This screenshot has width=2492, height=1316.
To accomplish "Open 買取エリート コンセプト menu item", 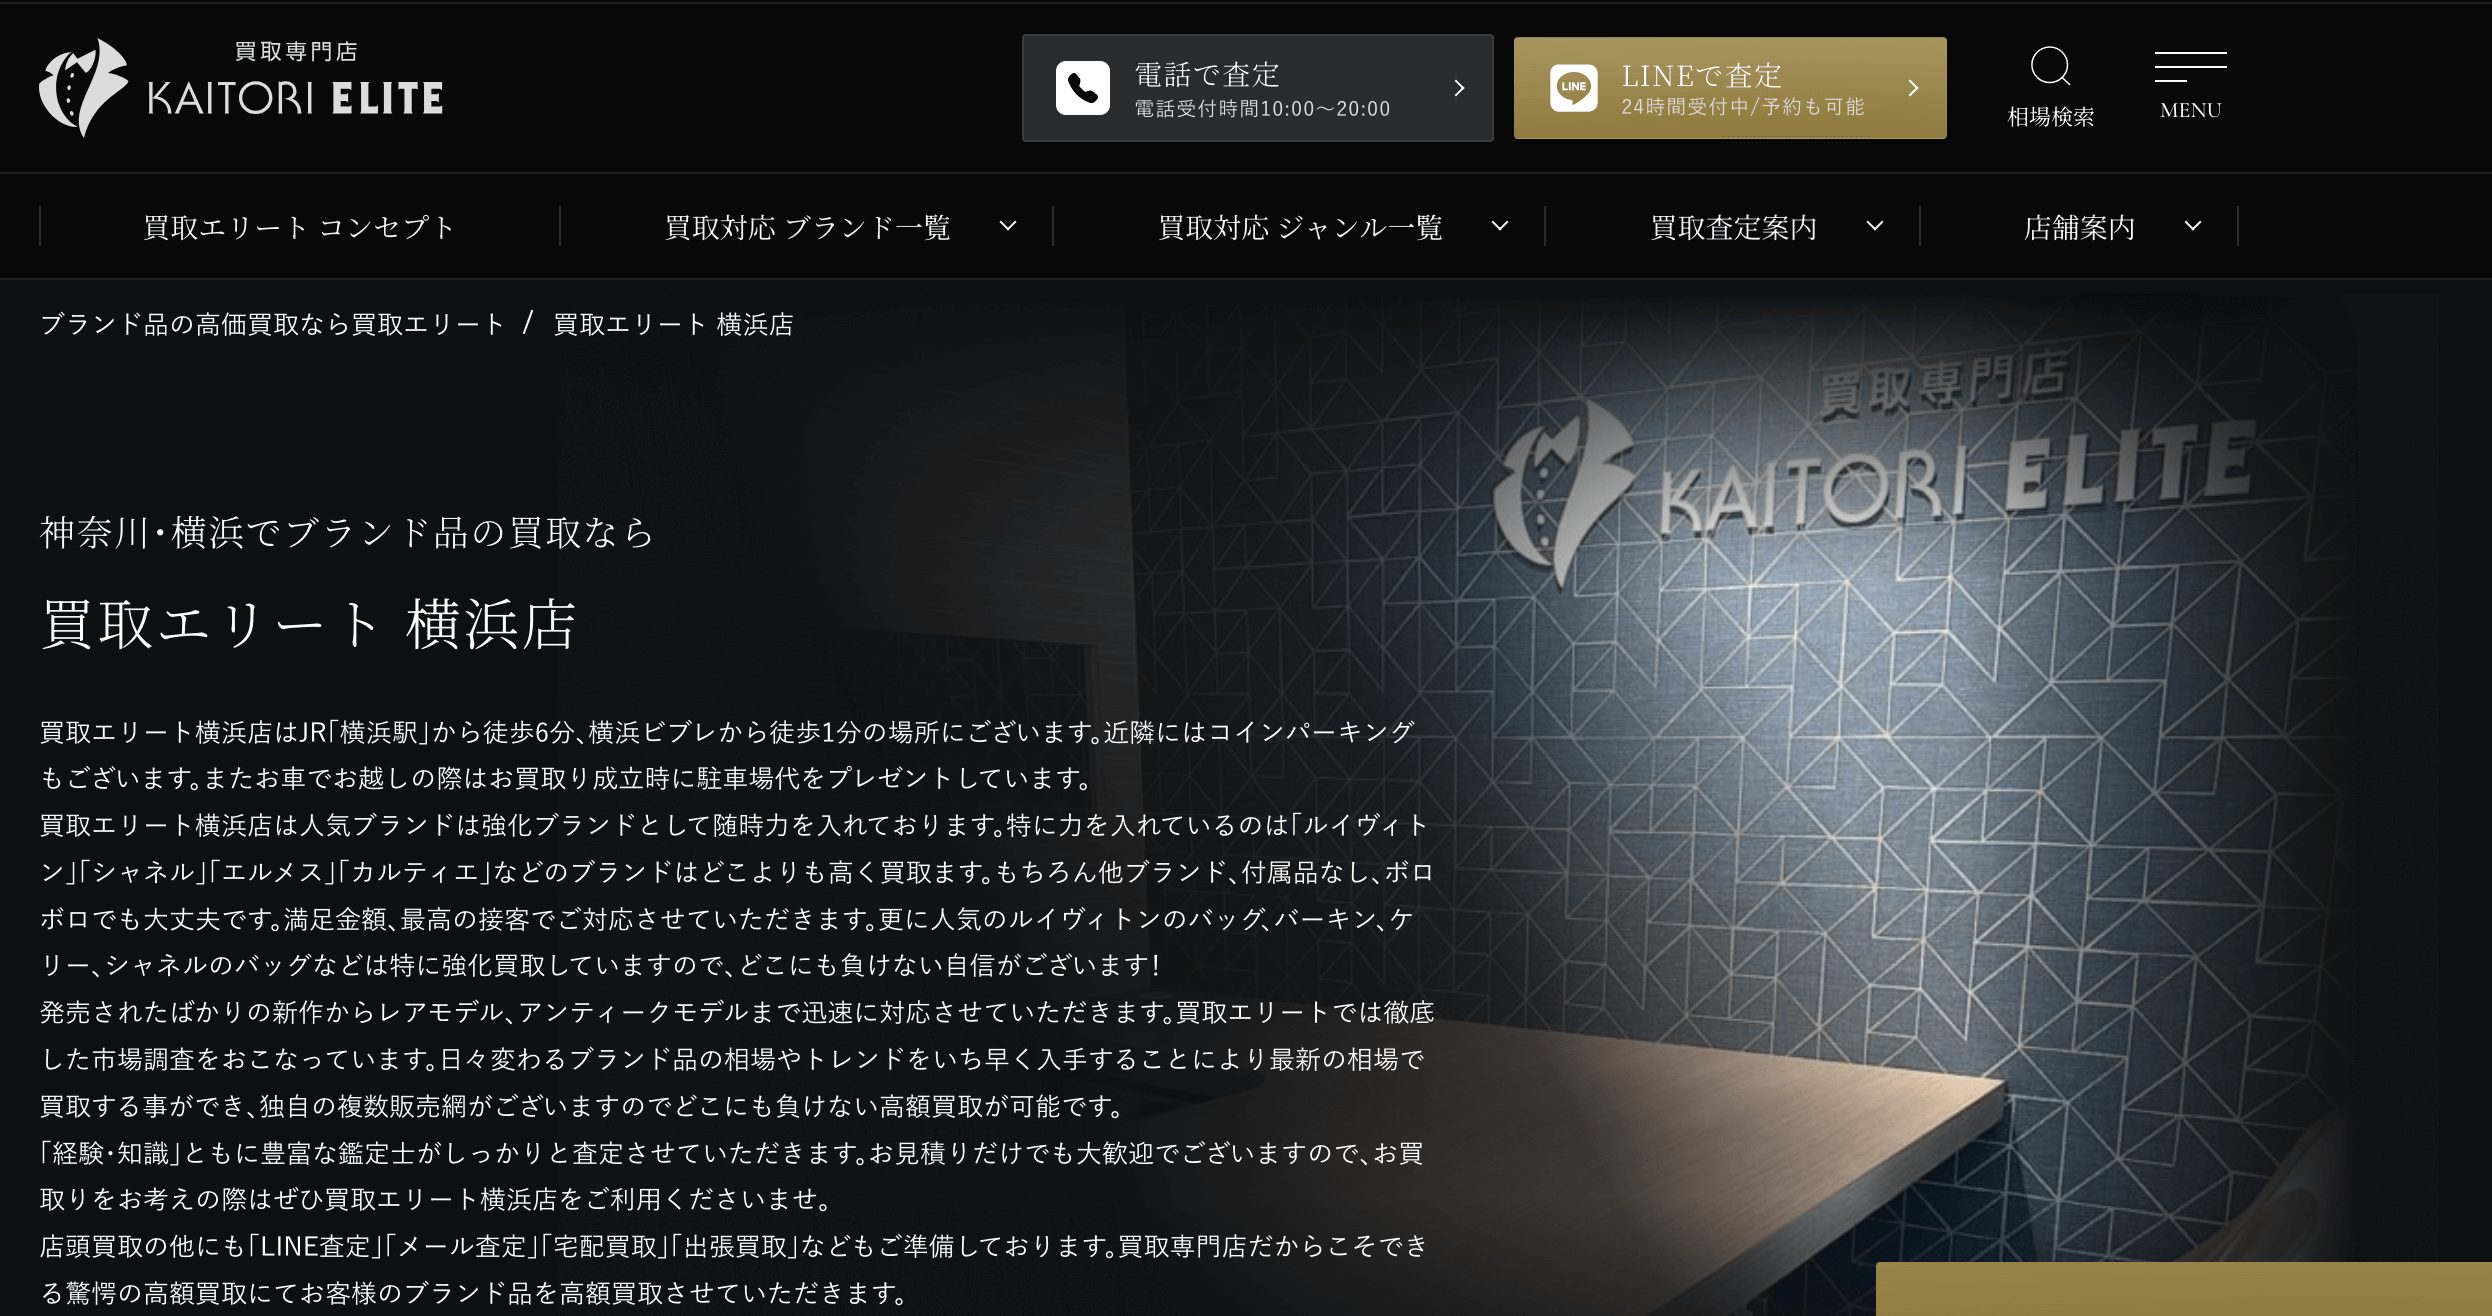I will [299, 228].
